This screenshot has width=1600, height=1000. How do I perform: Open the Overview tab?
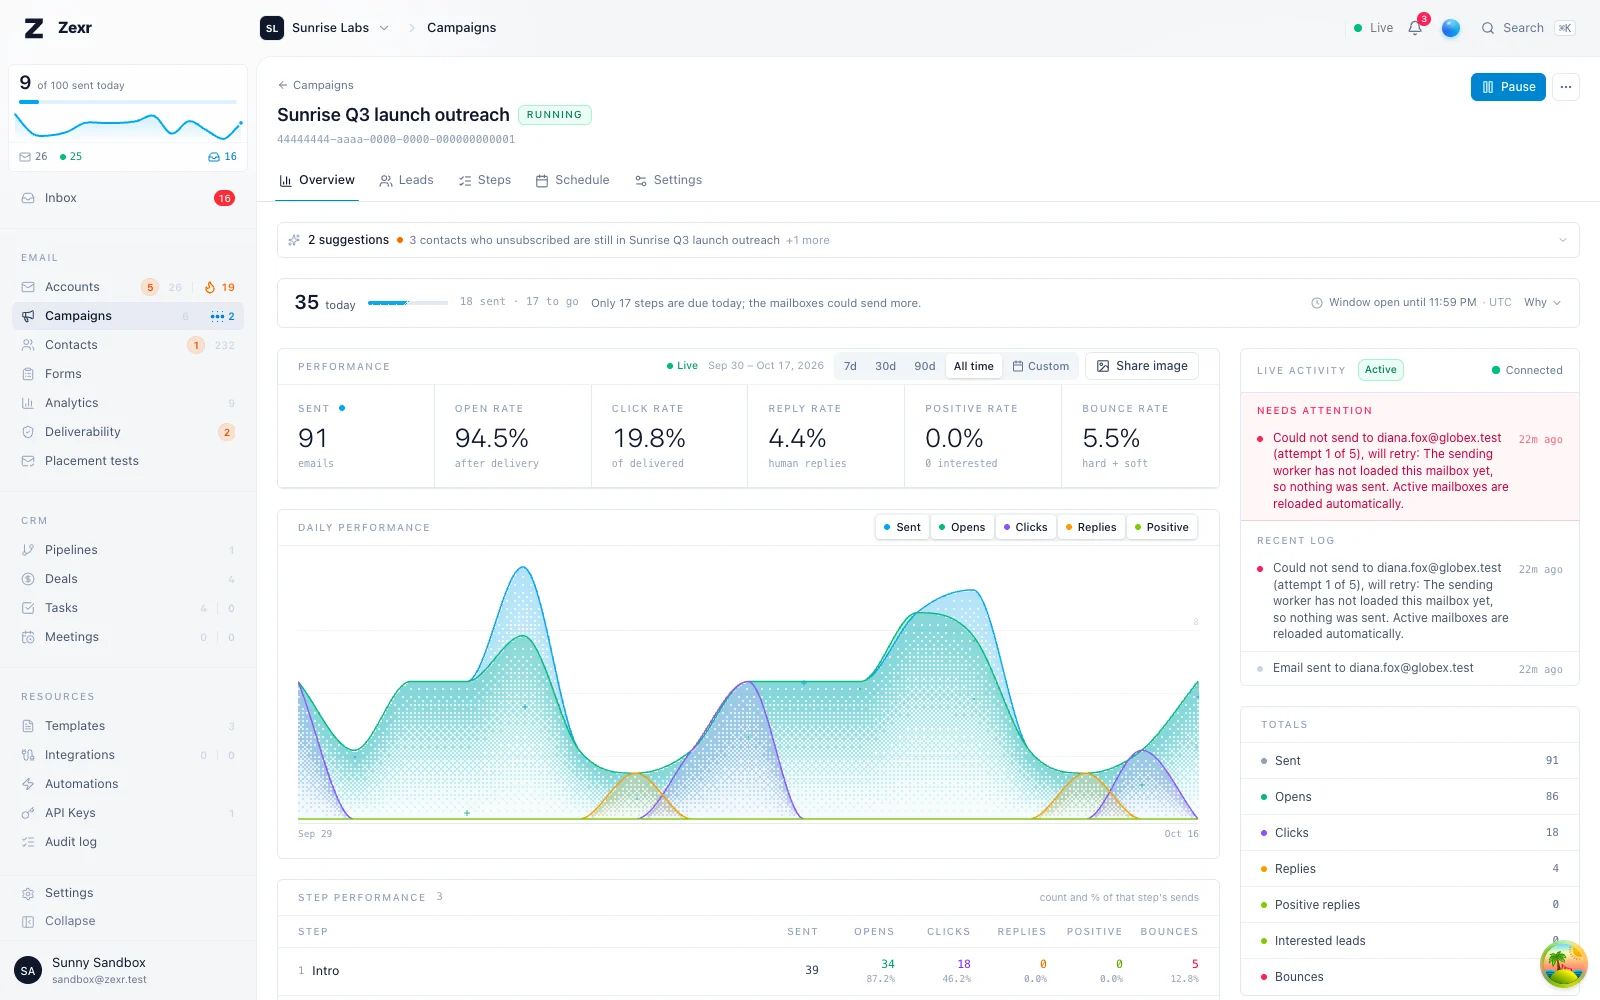coord(317,180)
